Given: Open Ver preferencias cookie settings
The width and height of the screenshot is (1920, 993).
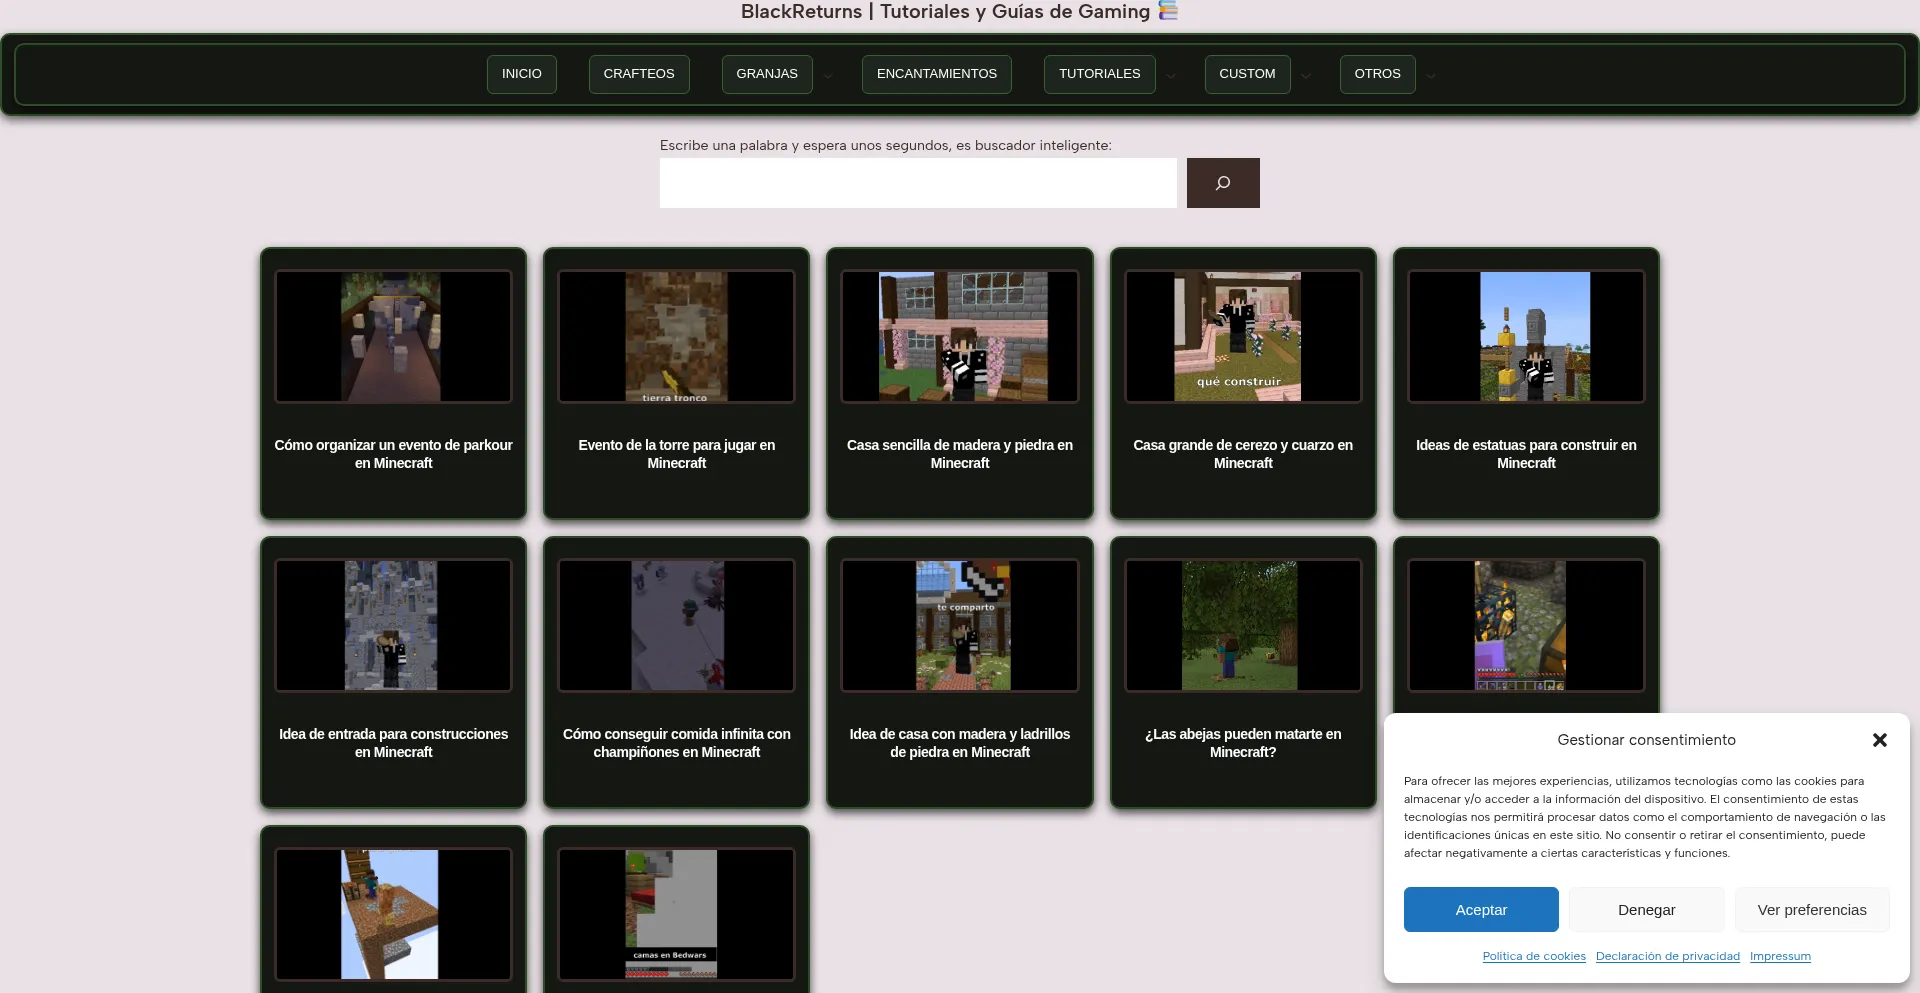Looking at the screenshot, I should click(x=1812, y=910).
